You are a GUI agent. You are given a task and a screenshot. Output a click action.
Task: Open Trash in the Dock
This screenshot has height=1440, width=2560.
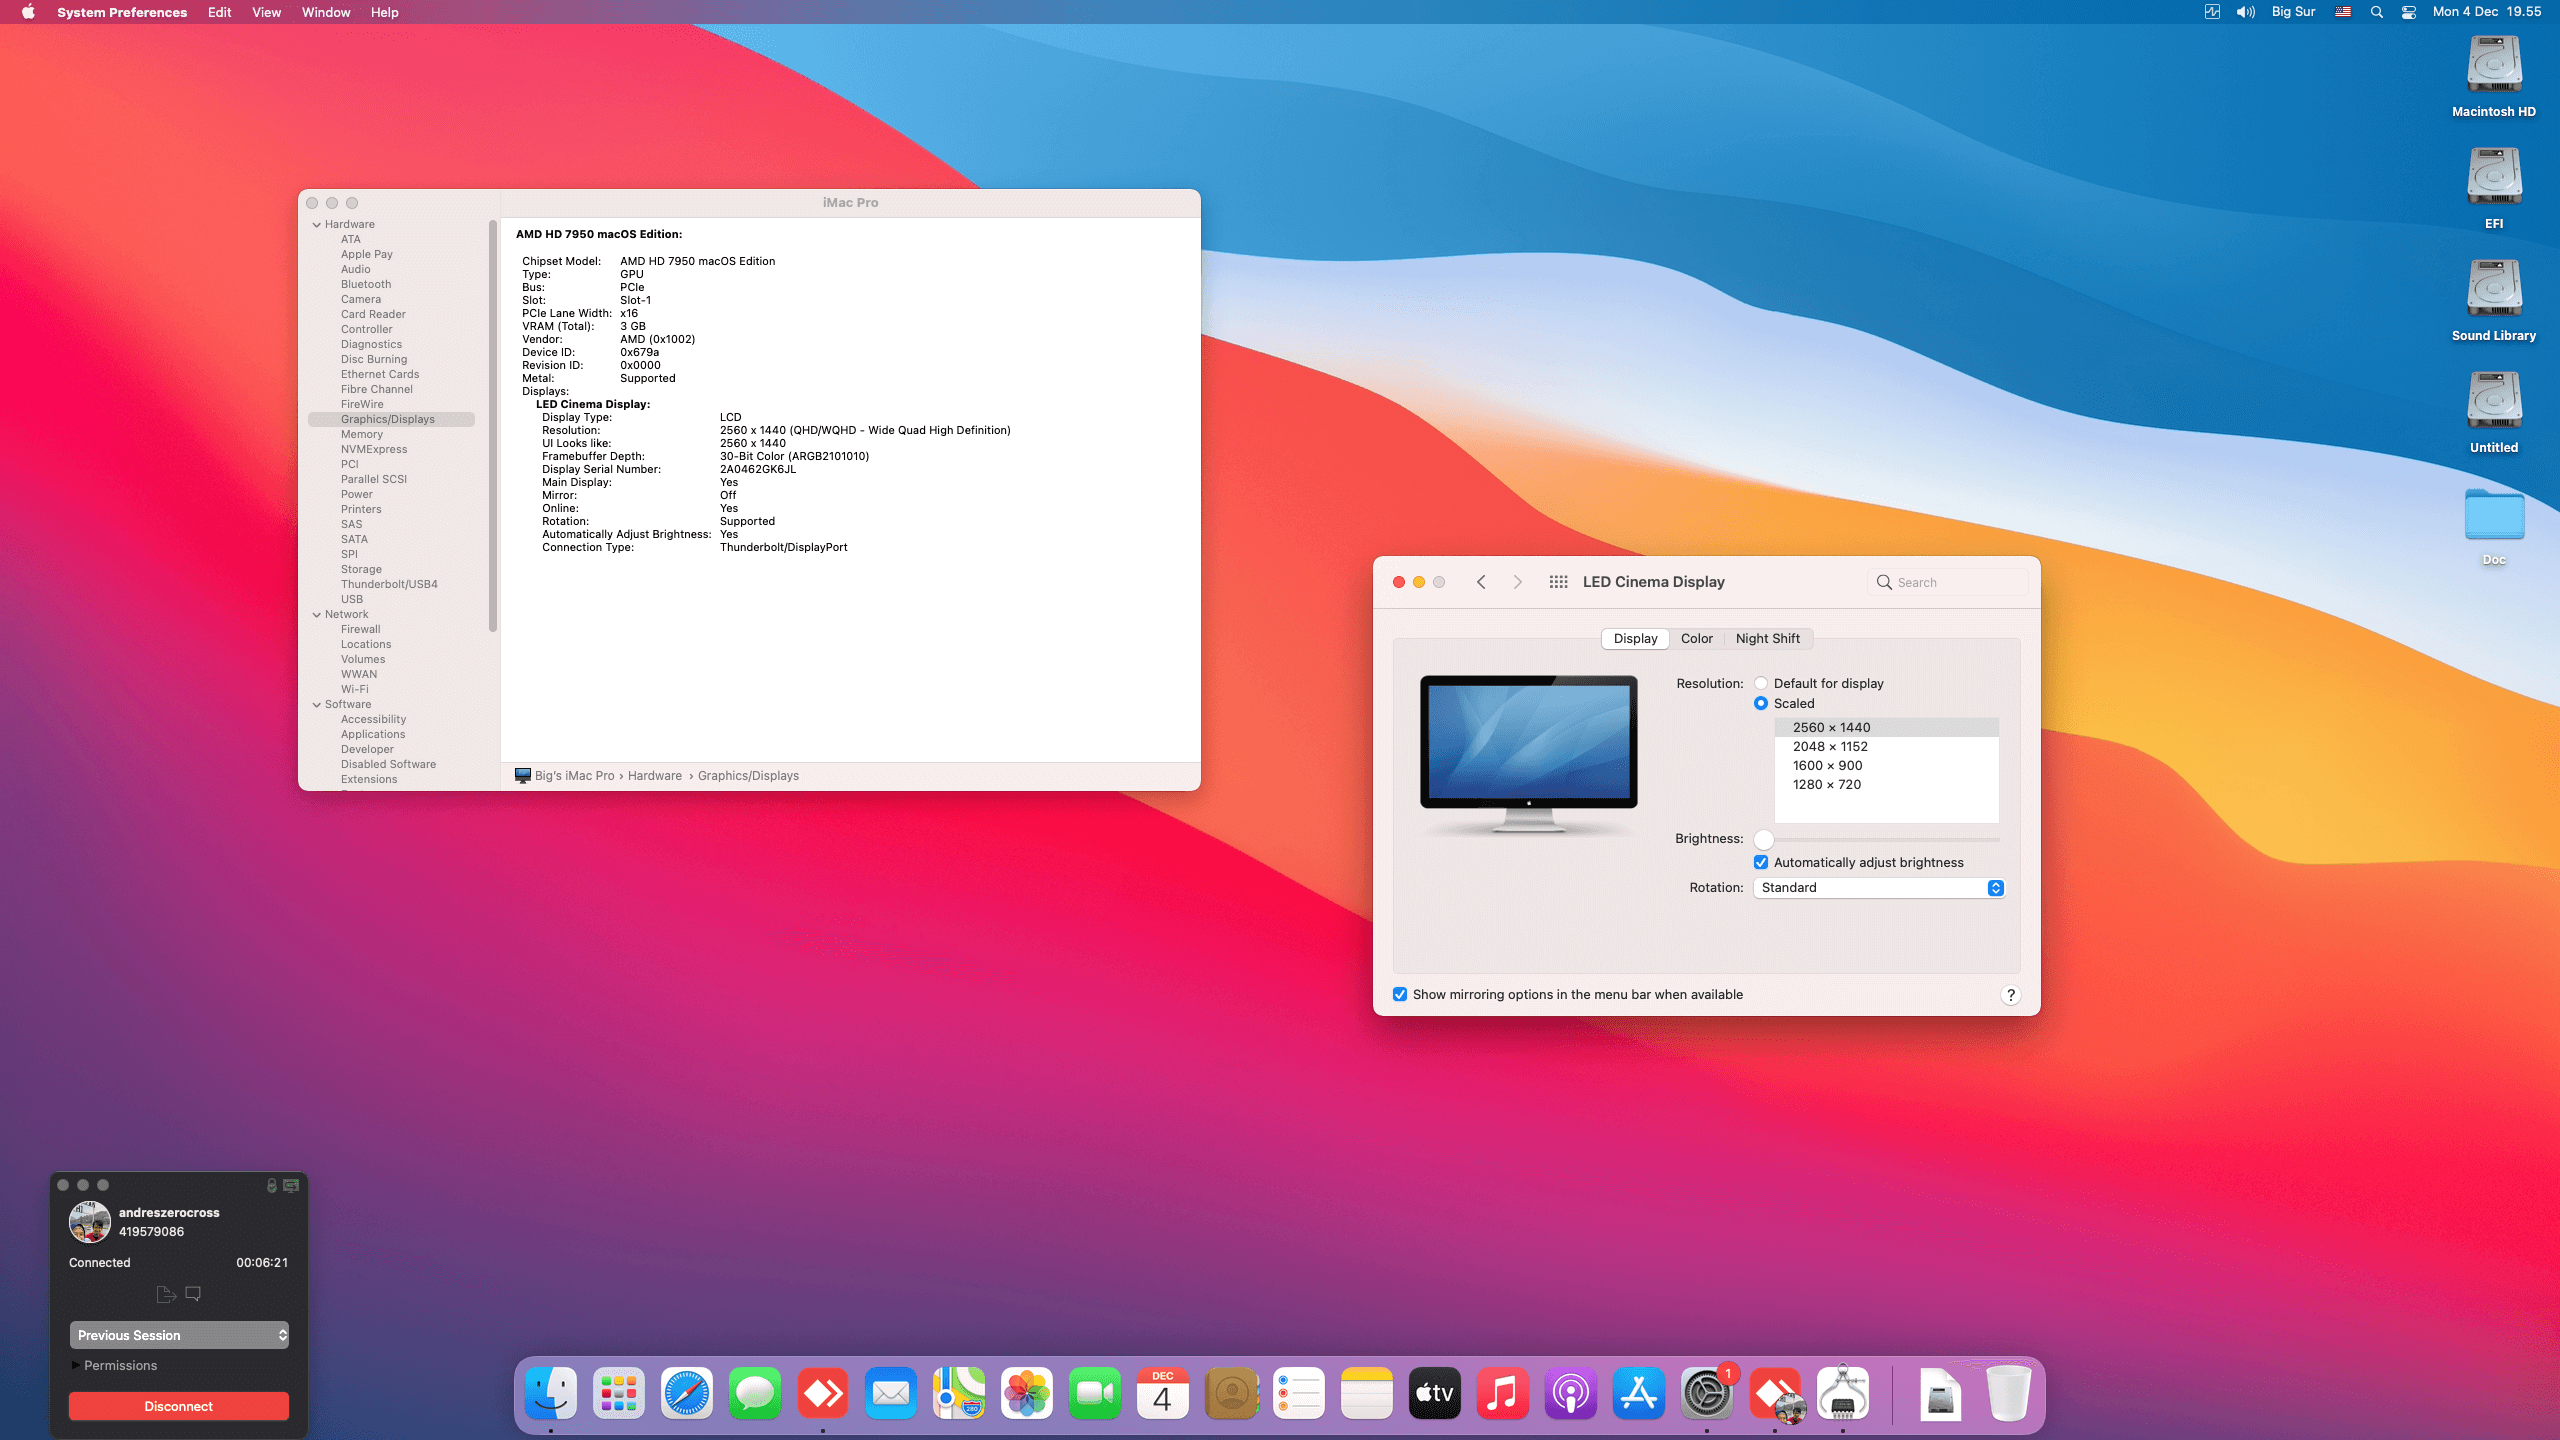point(2008,1393)
